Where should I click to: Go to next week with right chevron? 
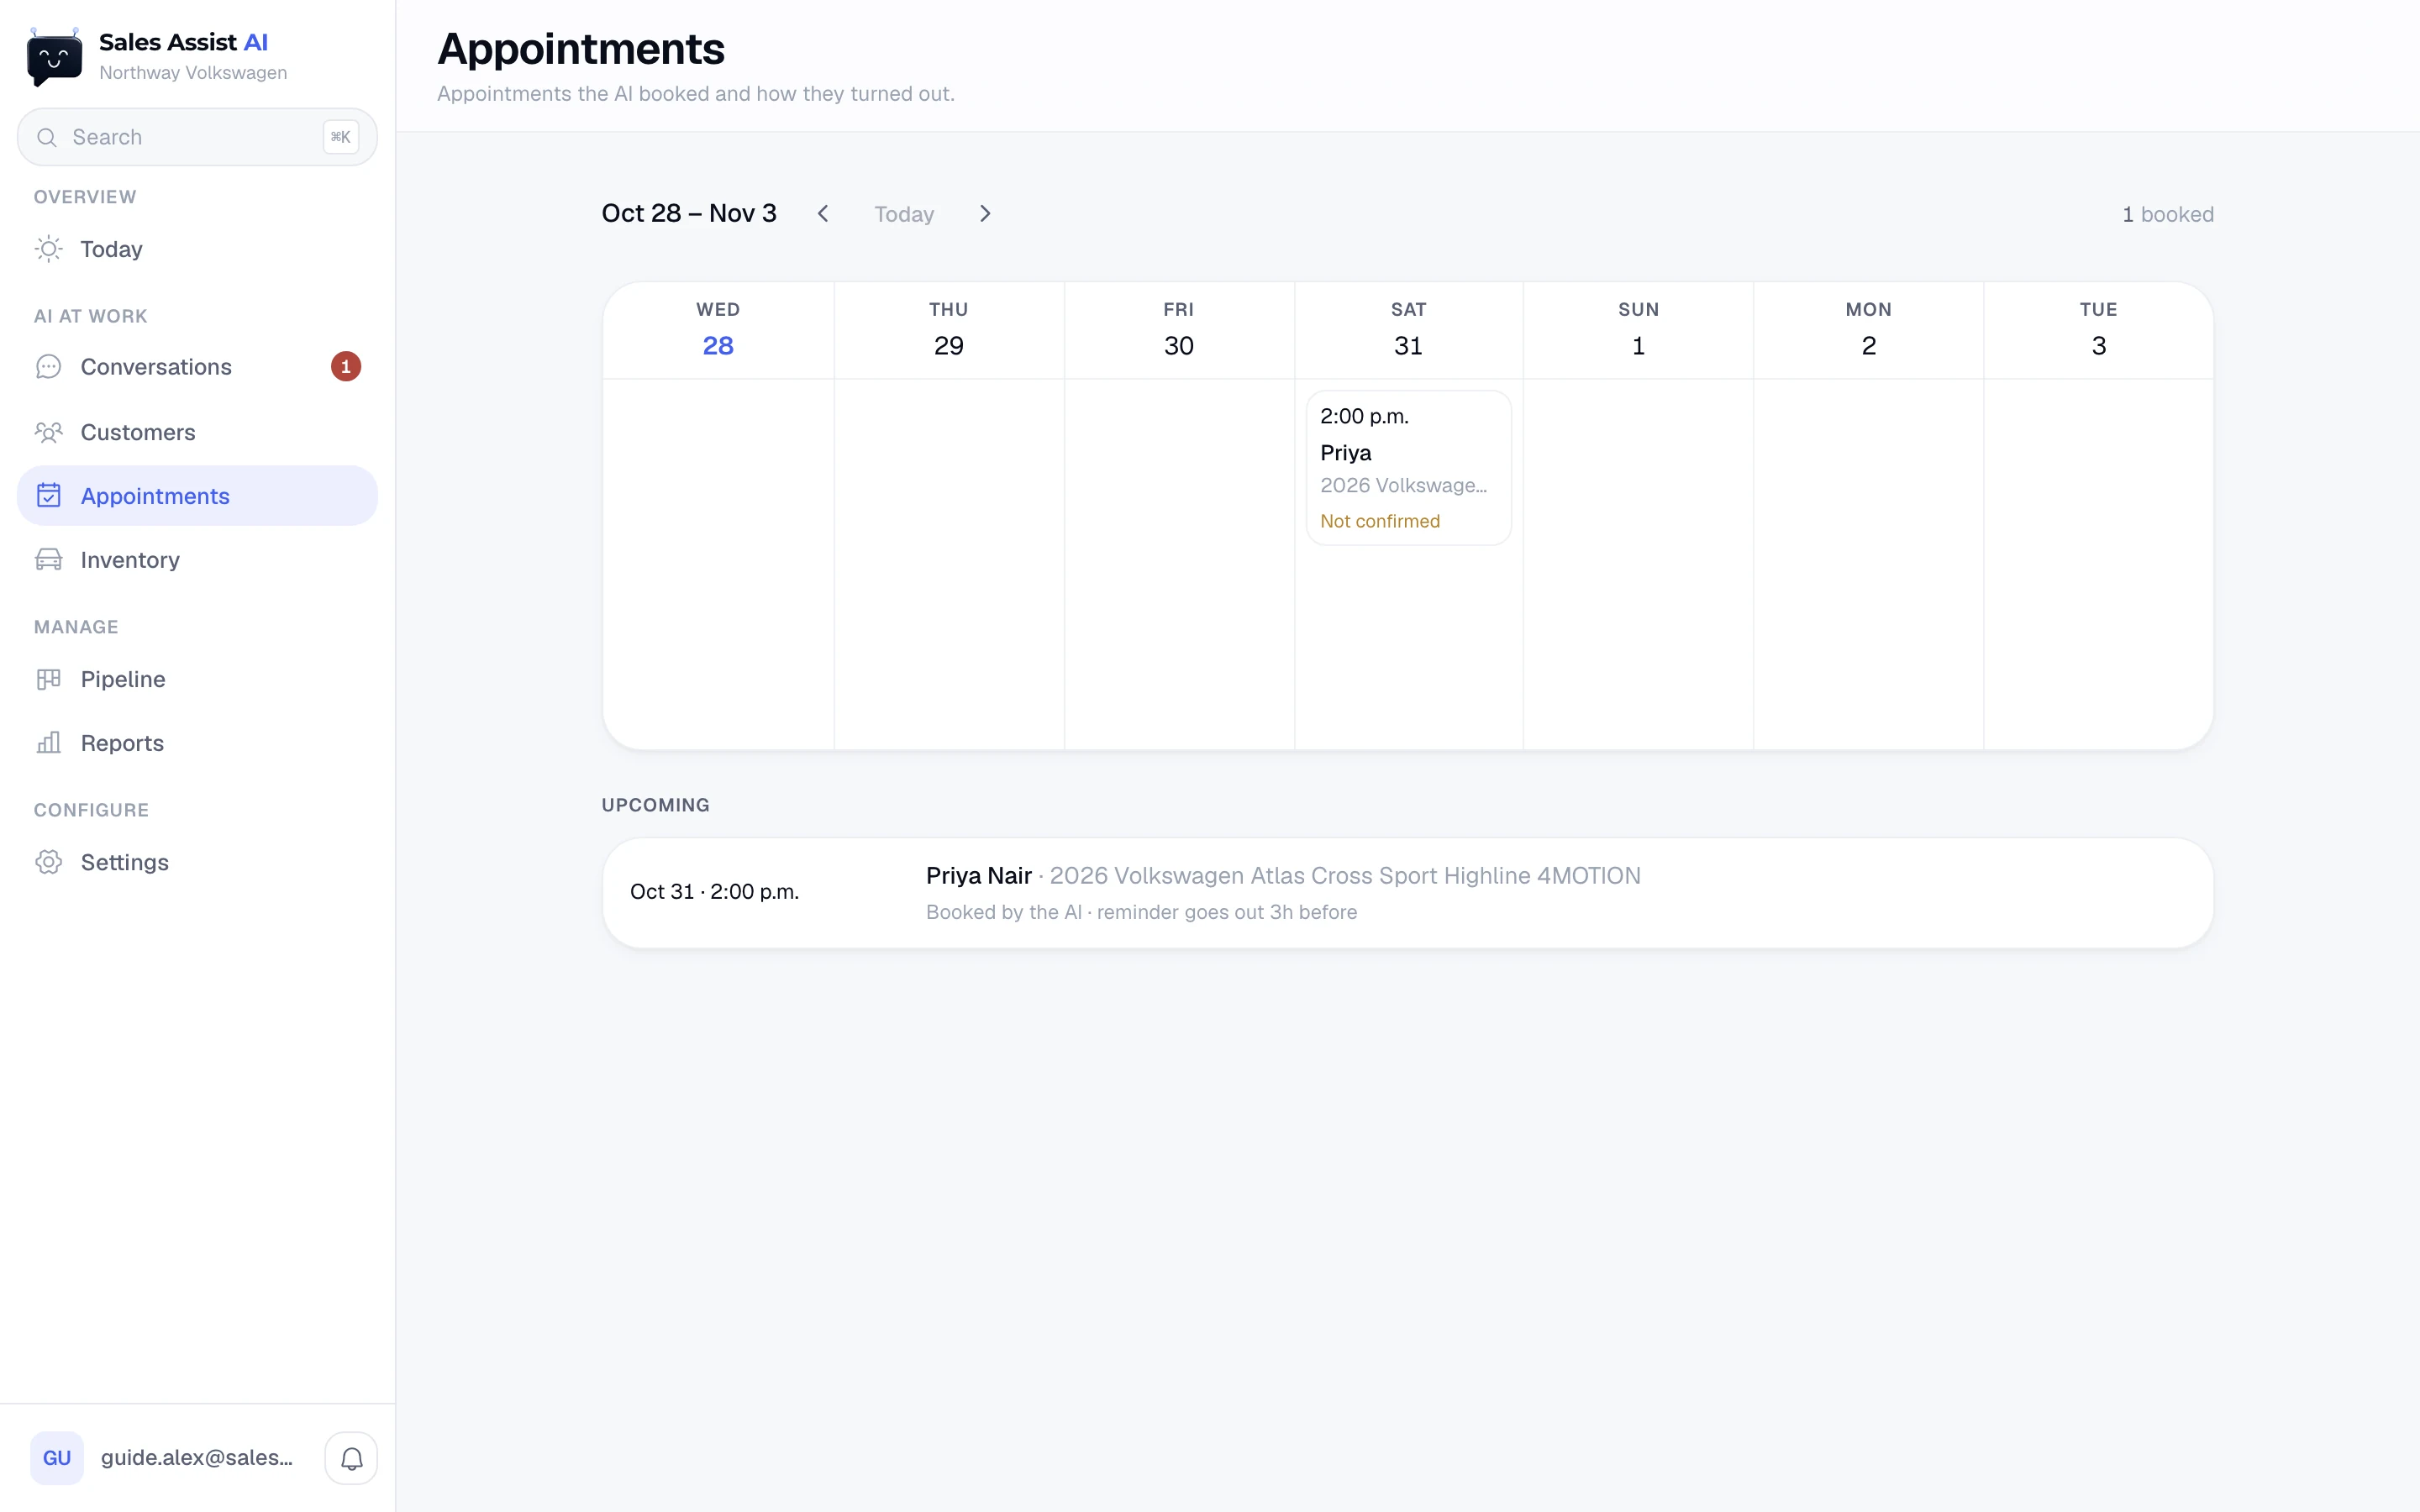click(985, 214)
